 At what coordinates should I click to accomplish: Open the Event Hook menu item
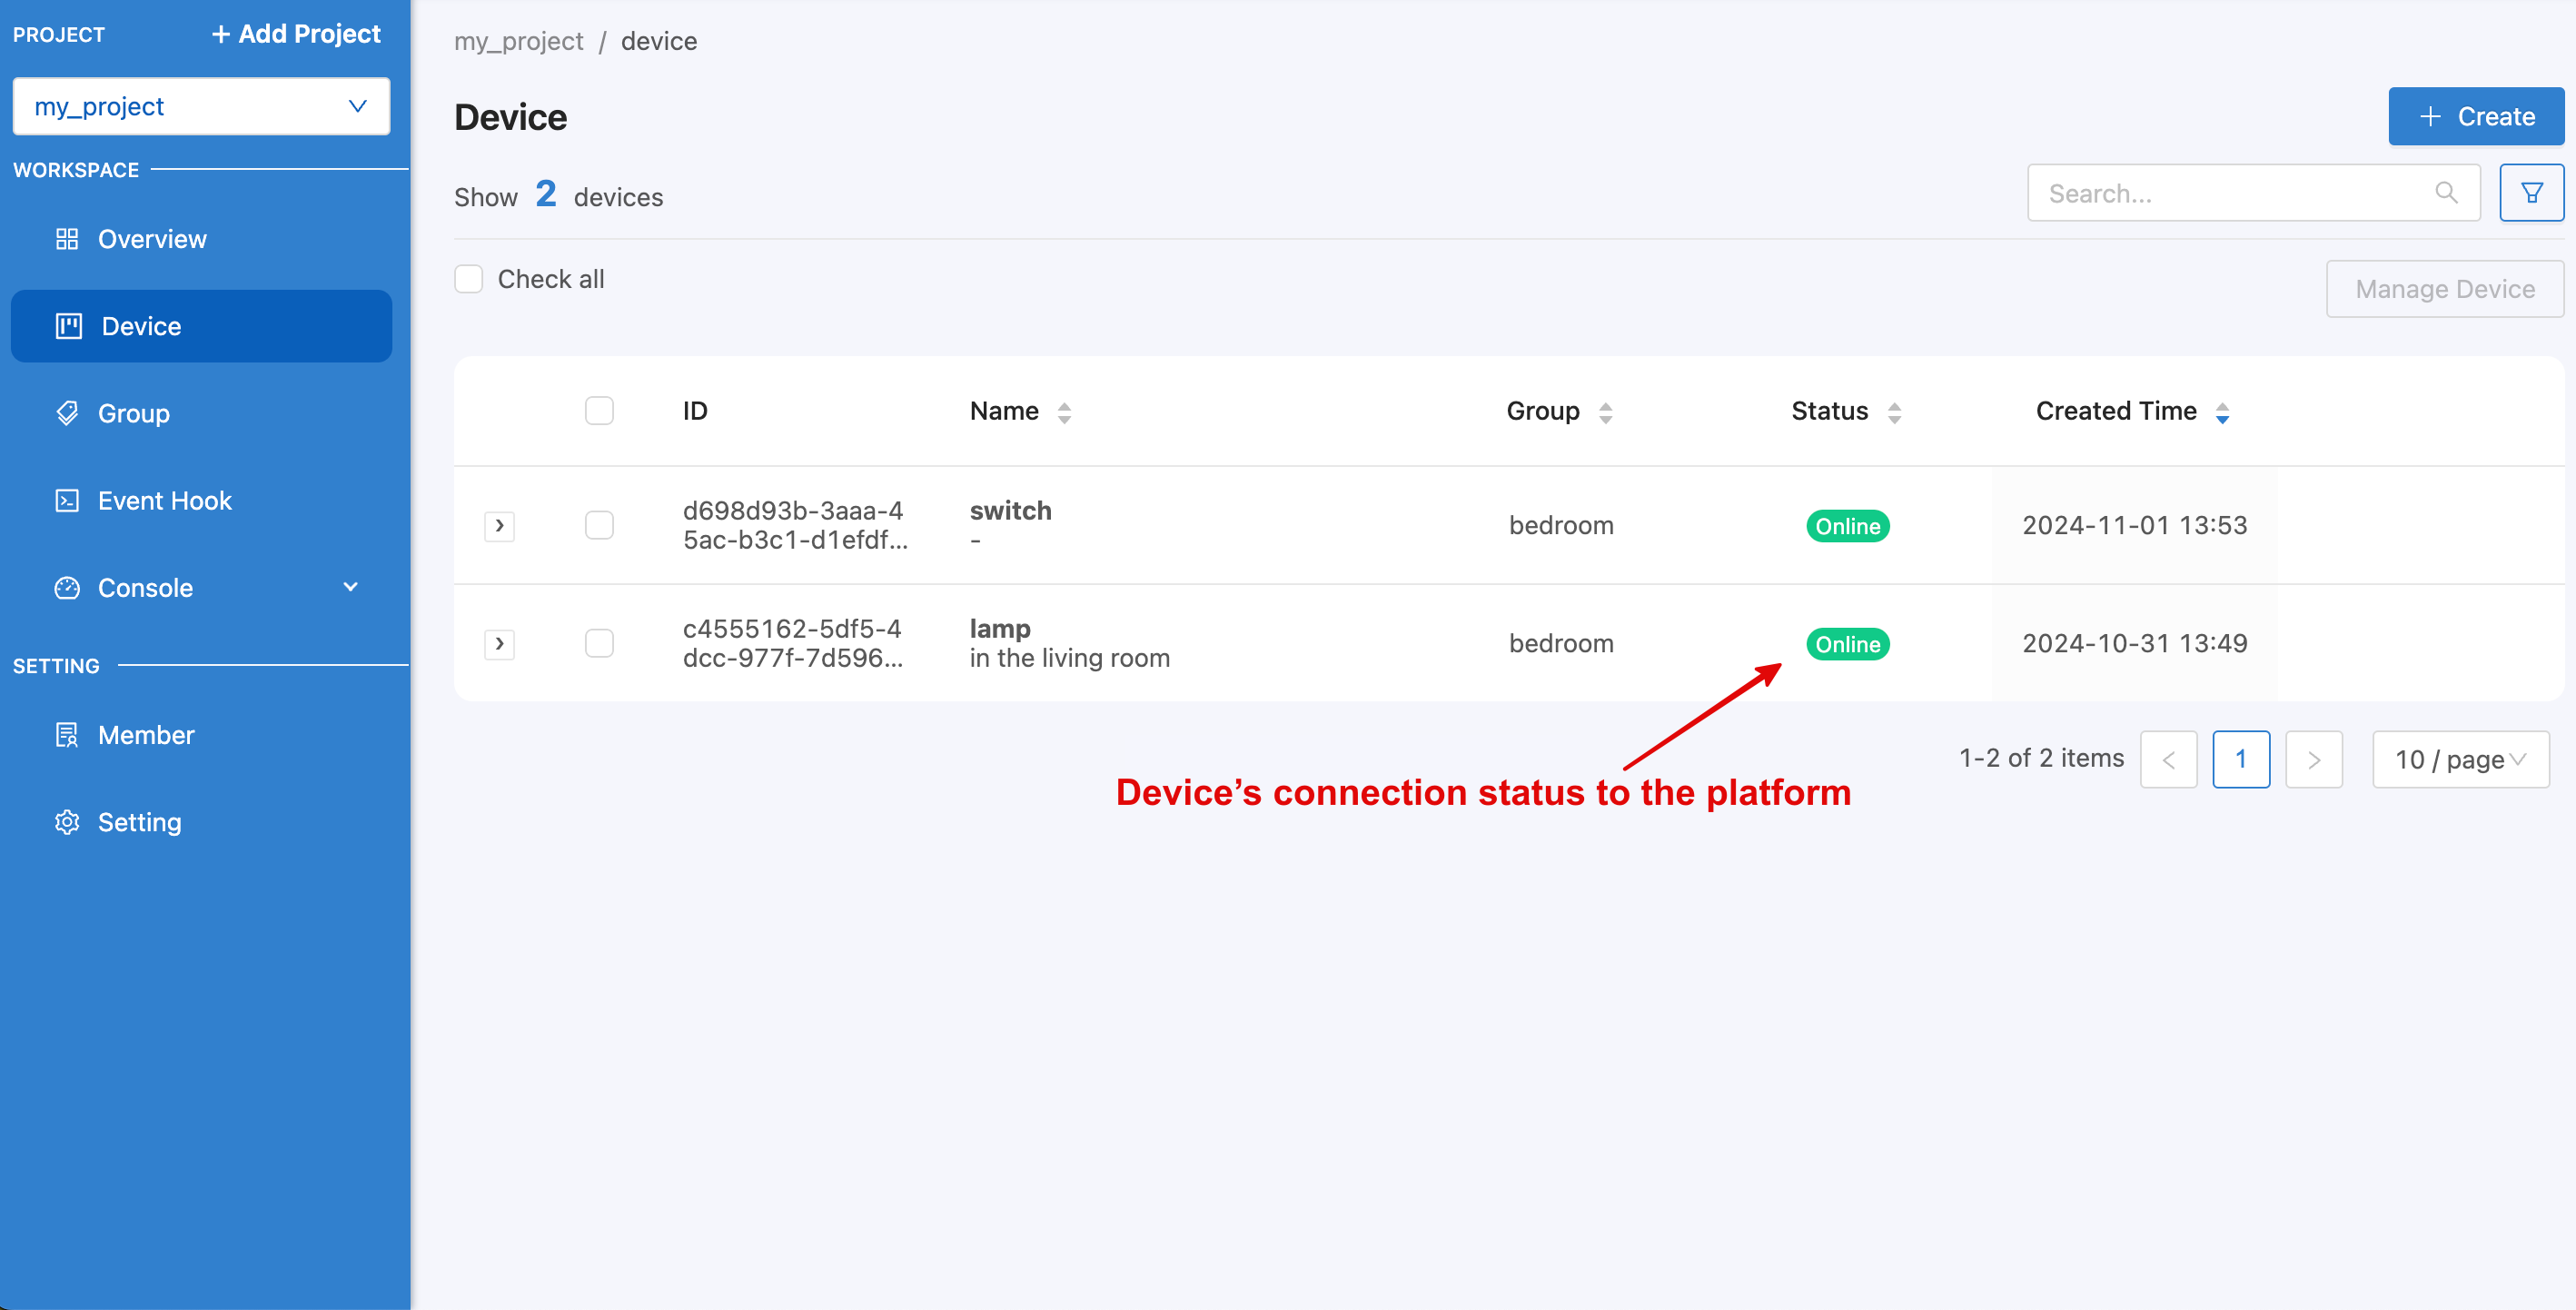click(201, 500)
